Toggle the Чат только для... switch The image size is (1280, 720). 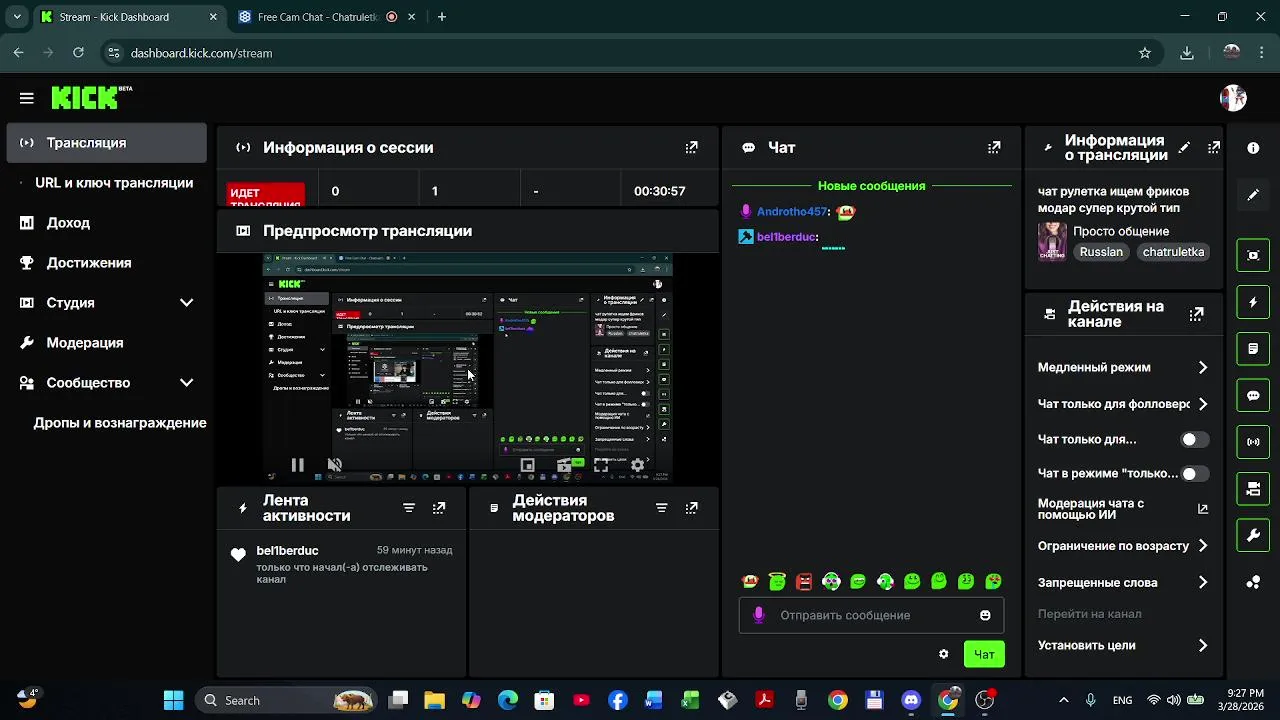[x=1195, y=439]
